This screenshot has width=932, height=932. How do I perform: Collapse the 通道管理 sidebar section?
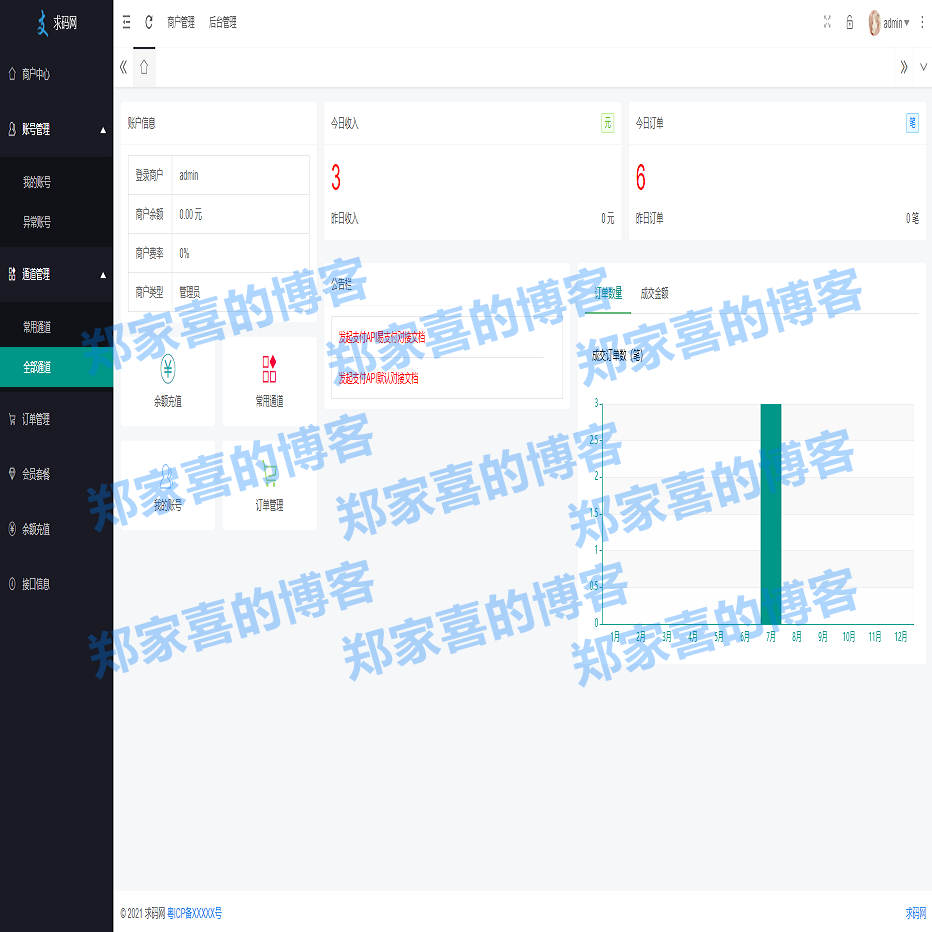pos(56,273)
